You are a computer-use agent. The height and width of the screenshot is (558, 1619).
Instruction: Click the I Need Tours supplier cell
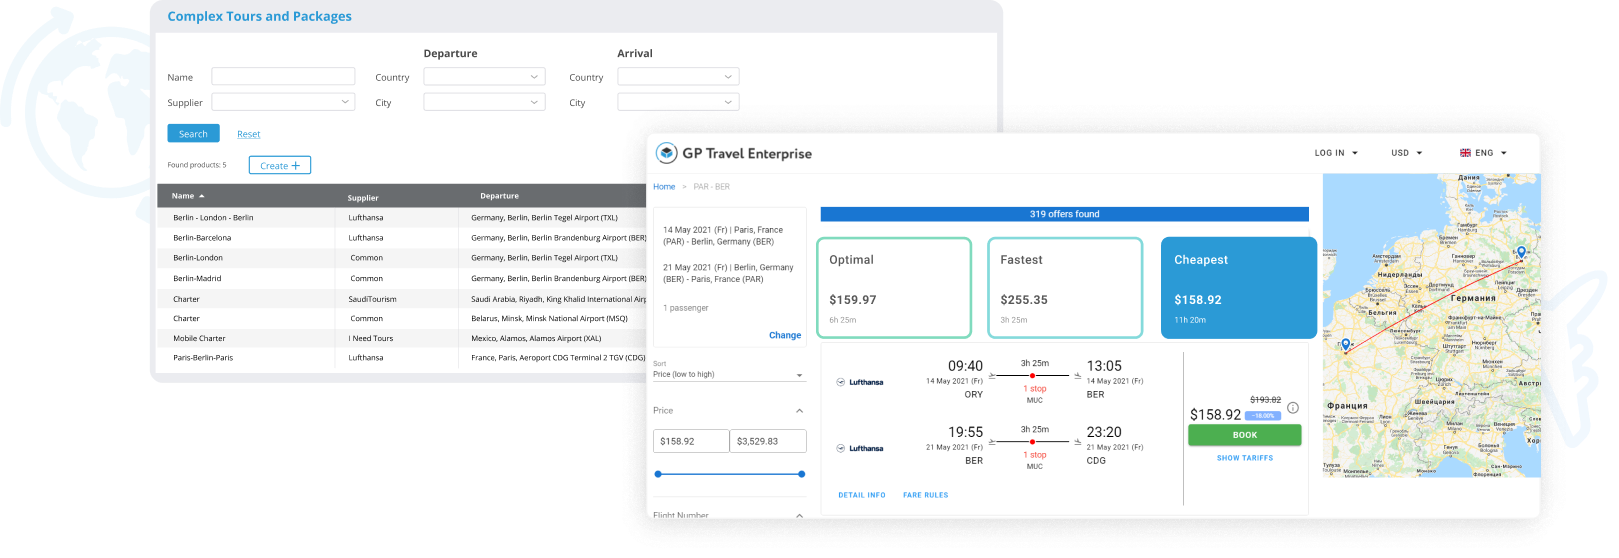[371, 339]
